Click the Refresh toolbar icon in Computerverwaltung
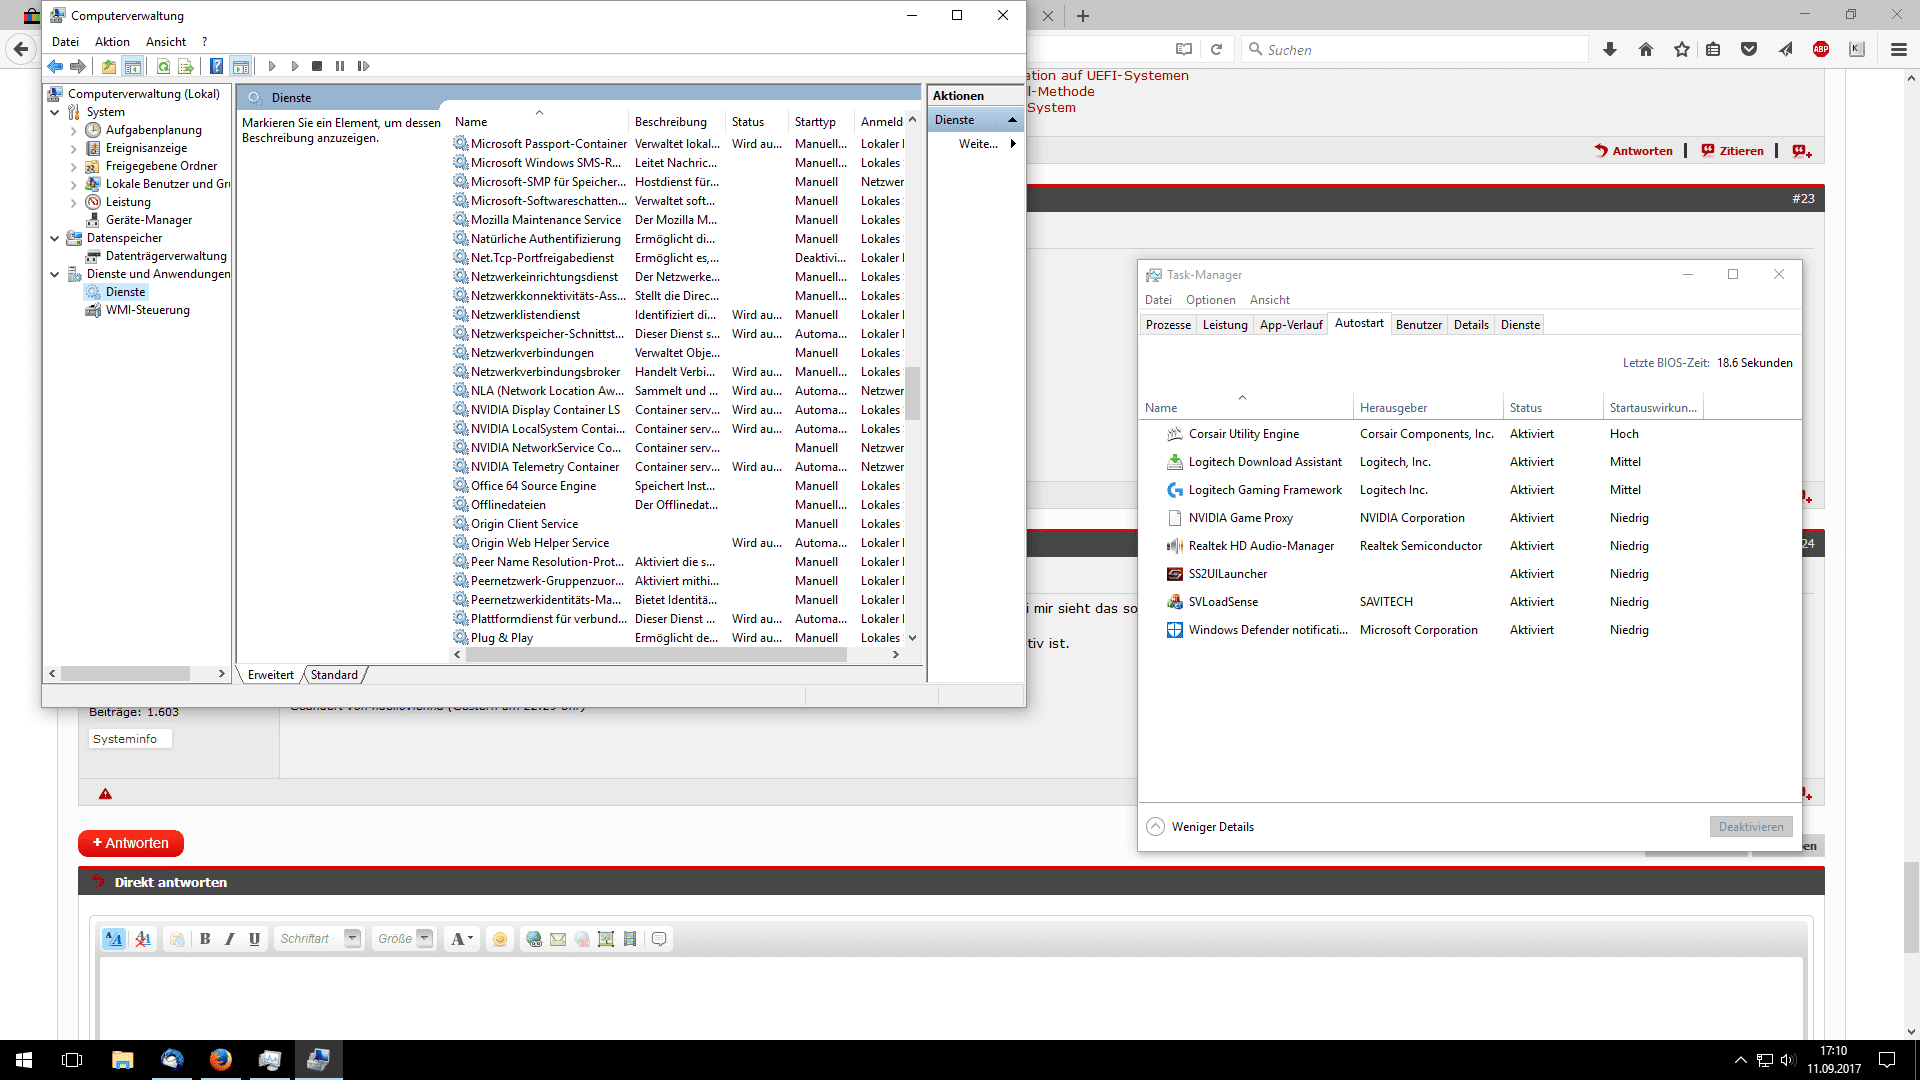1920x1080 pixels. pos(163,66)
